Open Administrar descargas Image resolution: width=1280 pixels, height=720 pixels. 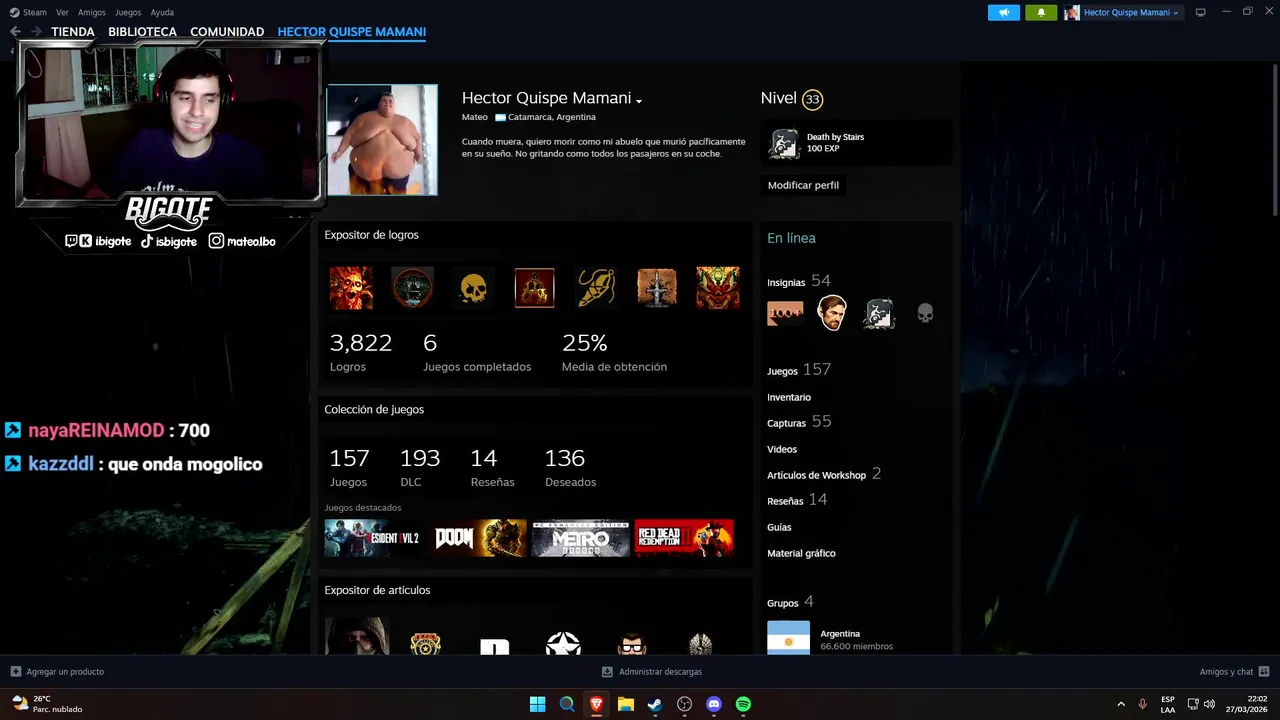pyautogui.click(x=652, y=672)
